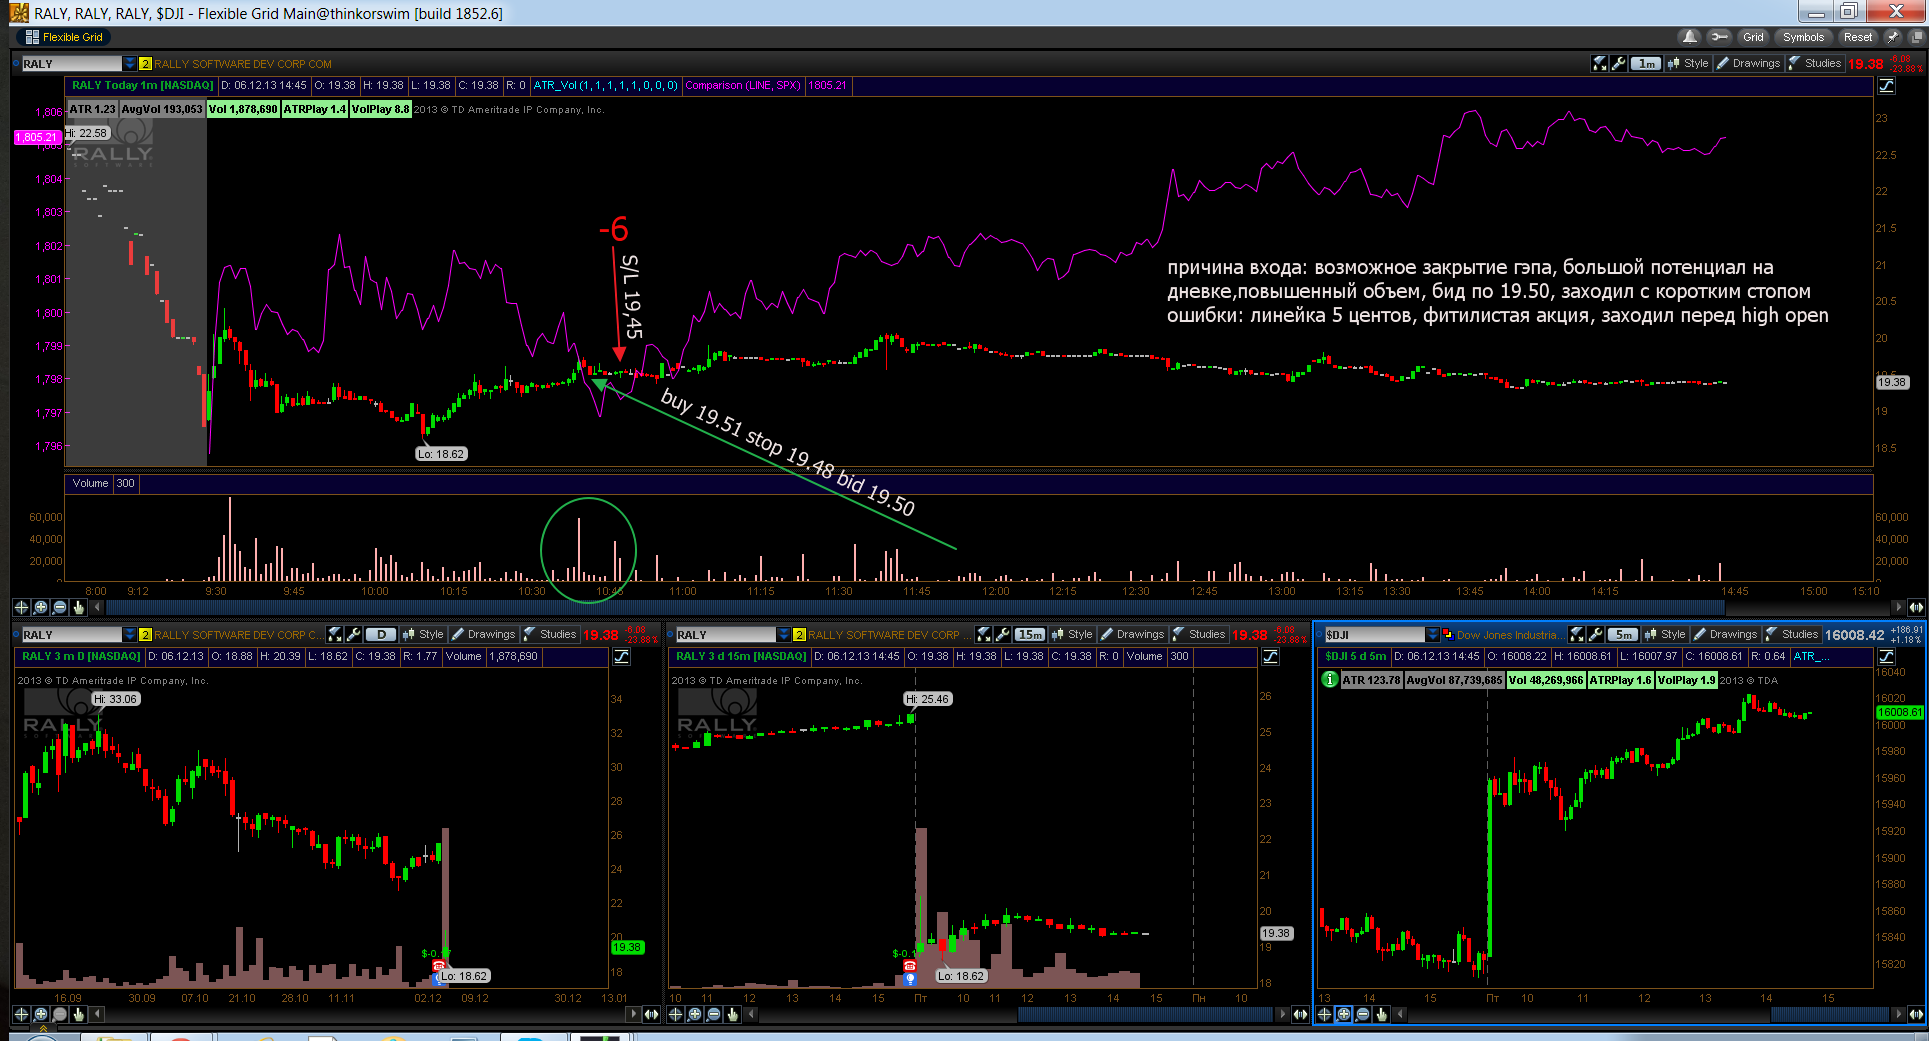Open Studies menu in $DJI chart
The width and height of the screenshot is (1929, 1041).
click(1793, 634)
